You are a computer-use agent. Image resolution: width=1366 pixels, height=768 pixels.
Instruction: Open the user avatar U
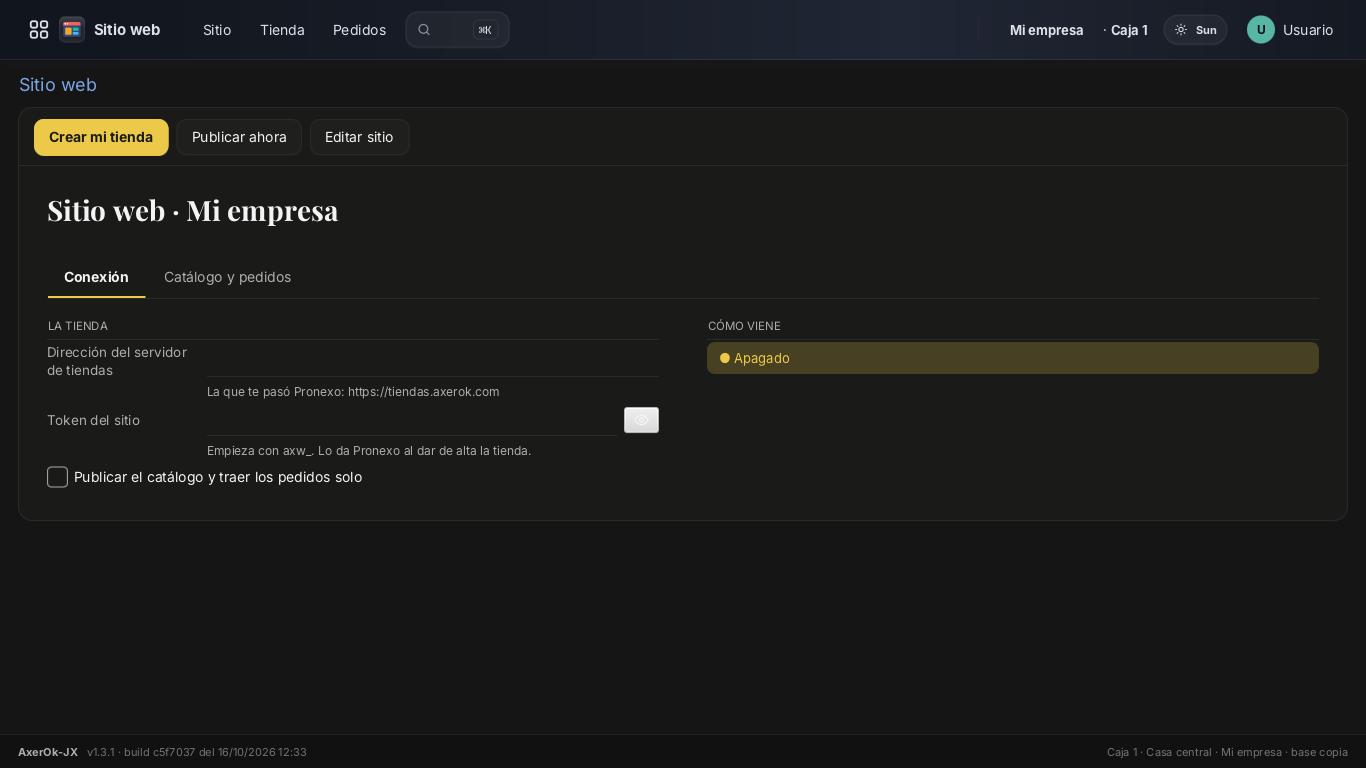tap(1261, 30)
